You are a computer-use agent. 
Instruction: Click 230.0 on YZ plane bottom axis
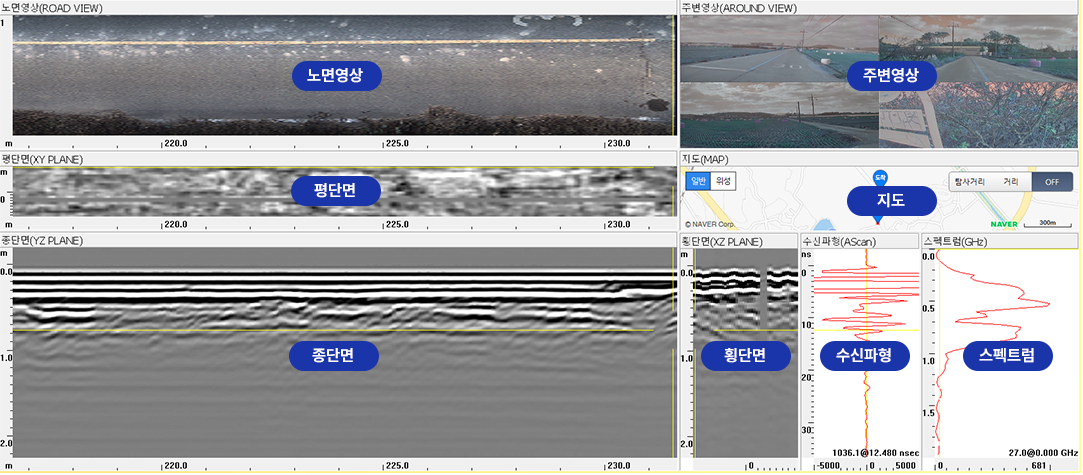pos(618,465)
